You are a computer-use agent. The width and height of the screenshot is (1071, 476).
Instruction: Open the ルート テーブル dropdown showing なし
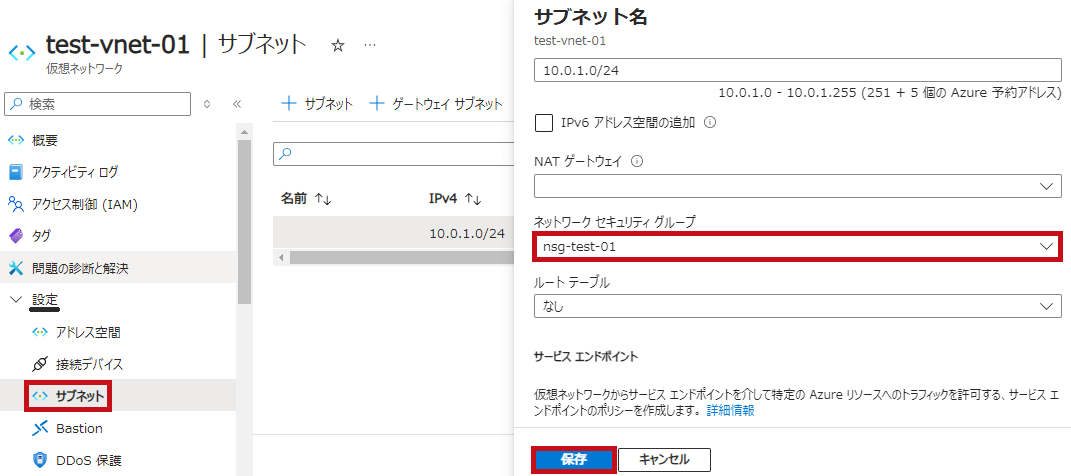coord(798,307)
